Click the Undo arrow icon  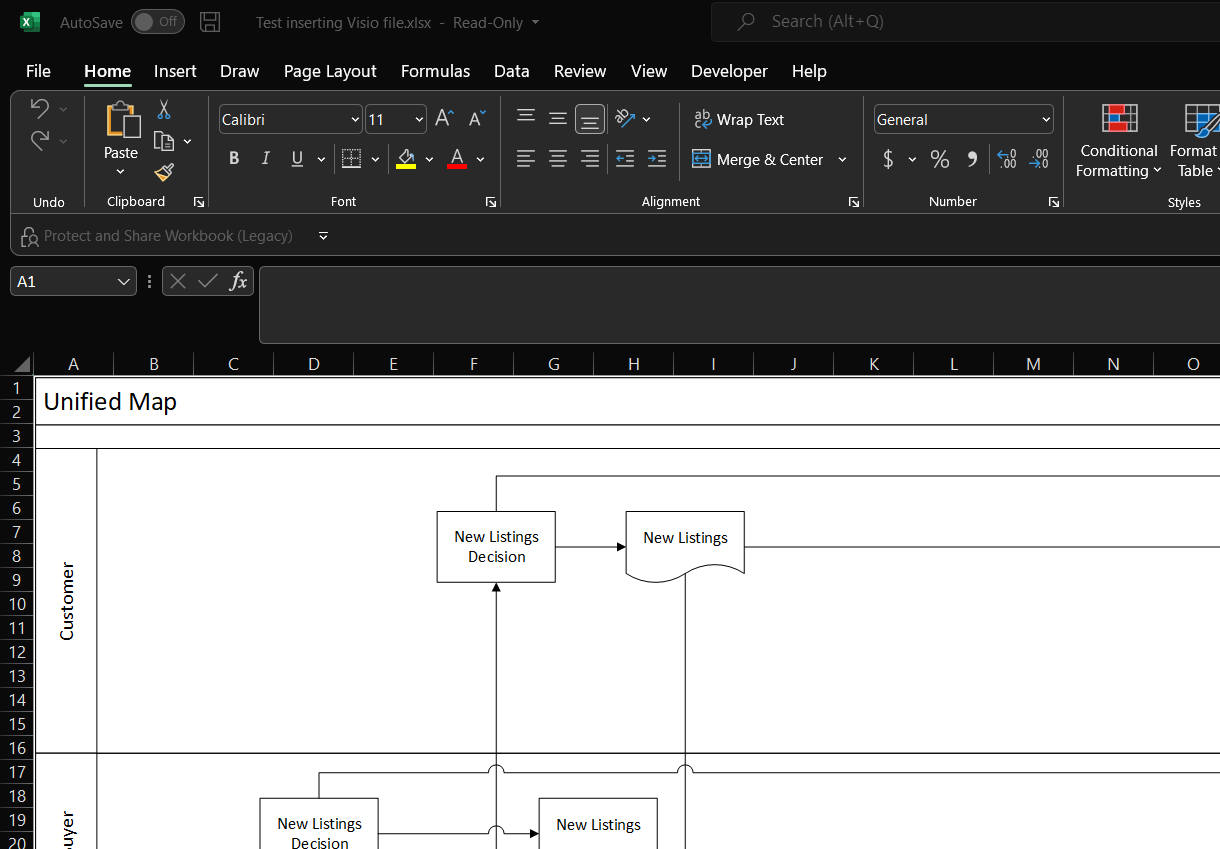click(x=40, y=108)
